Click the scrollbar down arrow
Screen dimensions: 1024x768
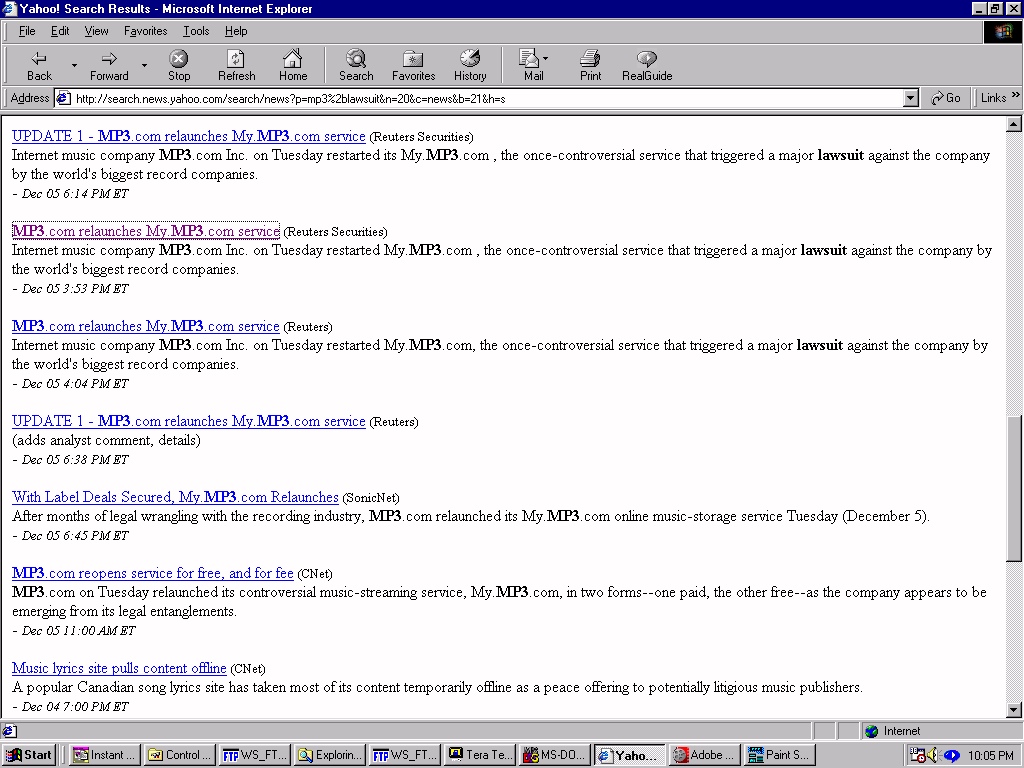pyautogui.click(x=1014, y=710)
